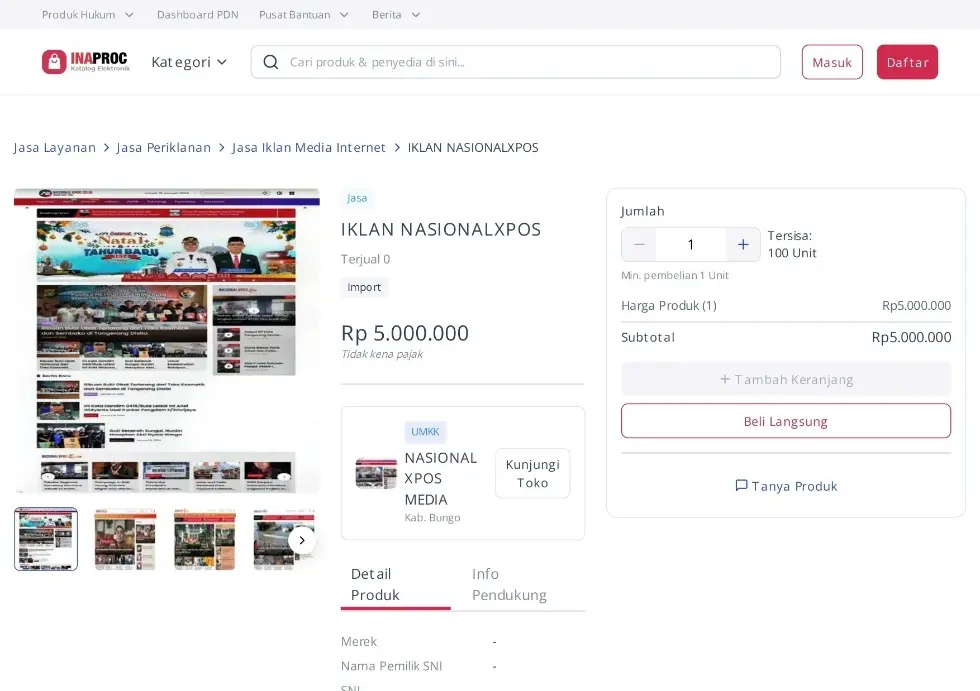Increase quantity with the plus button
This screenshot has height=691, width=980.
(743, 244)
